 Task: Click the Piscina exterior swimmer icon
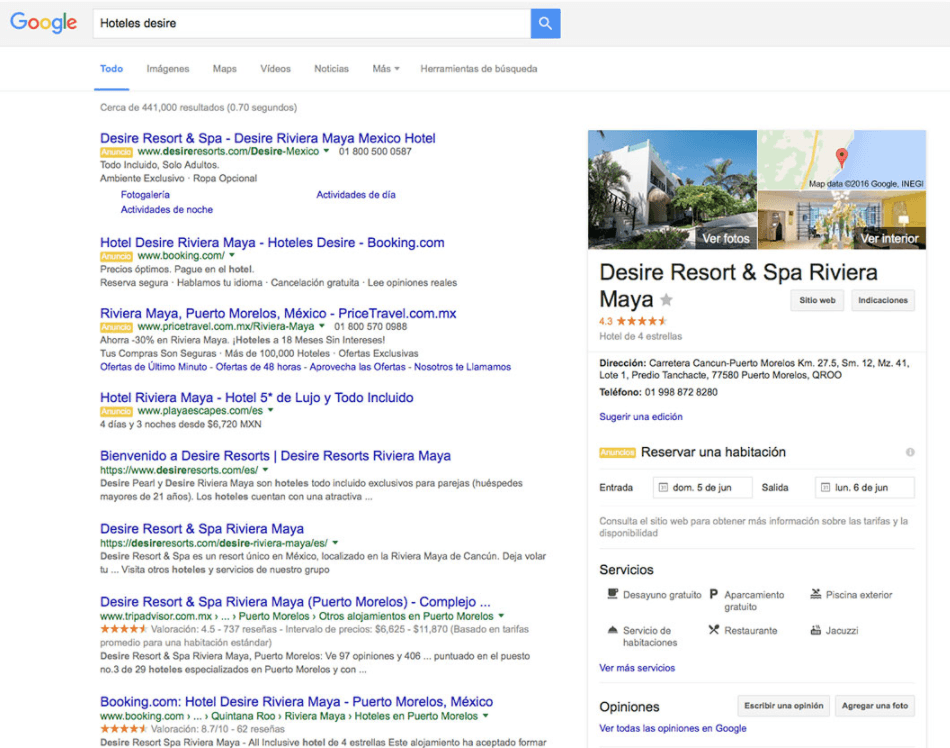(815, 594)
